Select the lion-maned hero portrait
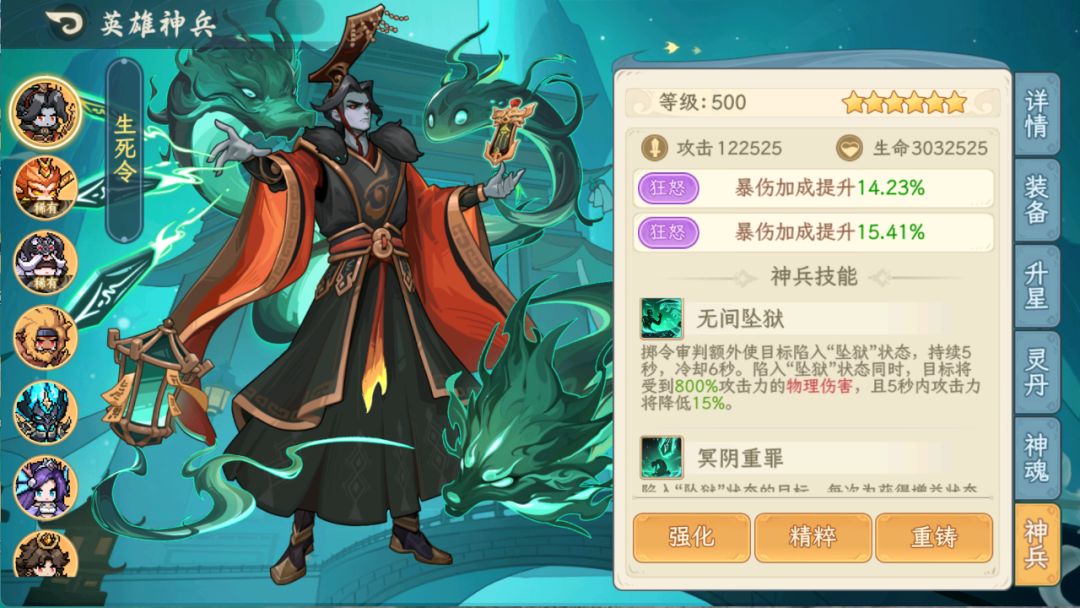Image resolution: width=1080 pixels, height=608 pixels. coord(45,337)
